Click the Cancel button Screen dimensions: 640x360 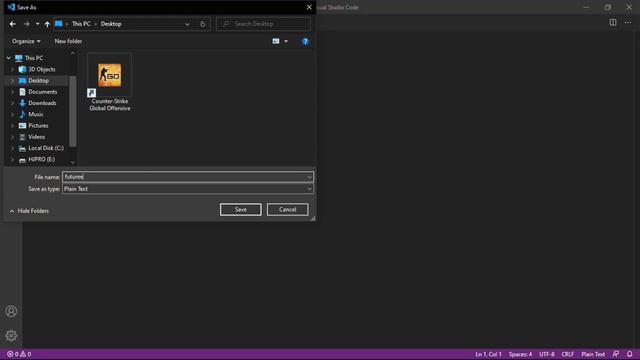tap(287, 209)
